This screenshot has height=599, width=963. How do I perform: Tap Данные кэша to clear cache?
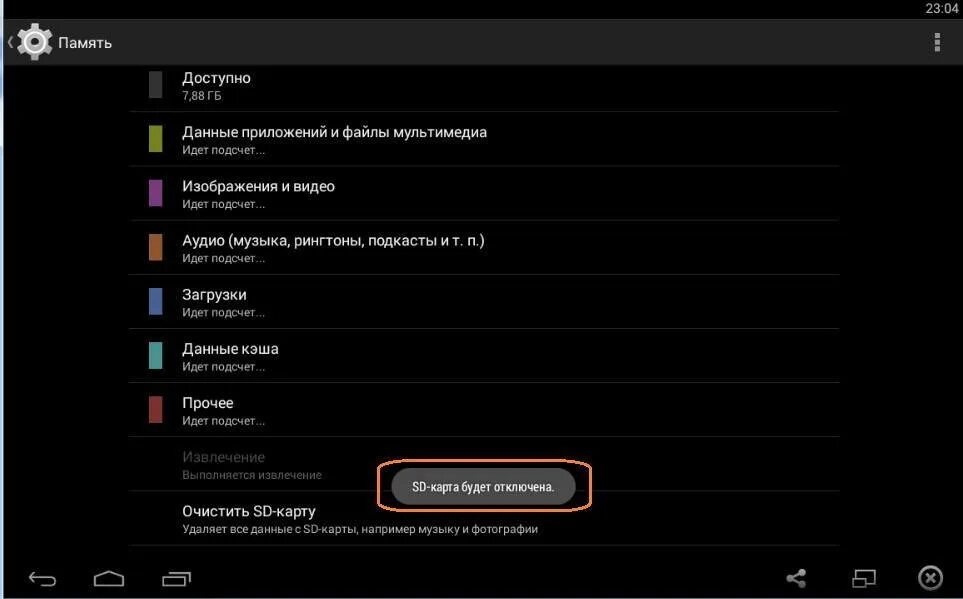(x=484, y=356)
